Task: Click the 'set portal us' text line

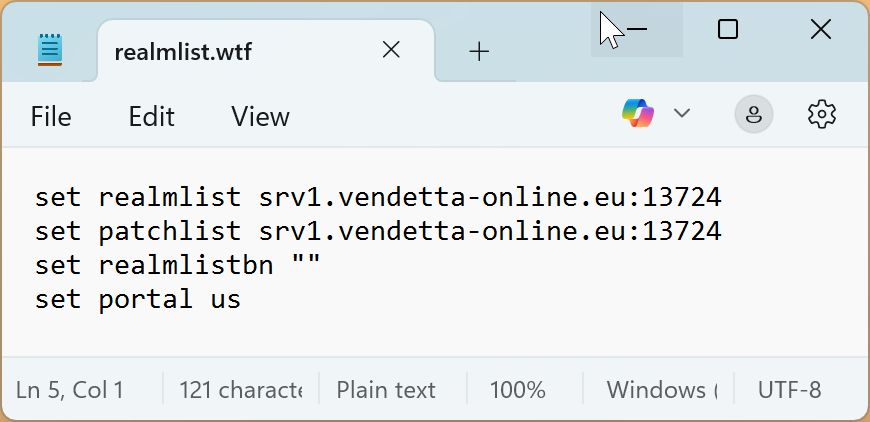Action: pyautogui.click(x=138, y=299)
